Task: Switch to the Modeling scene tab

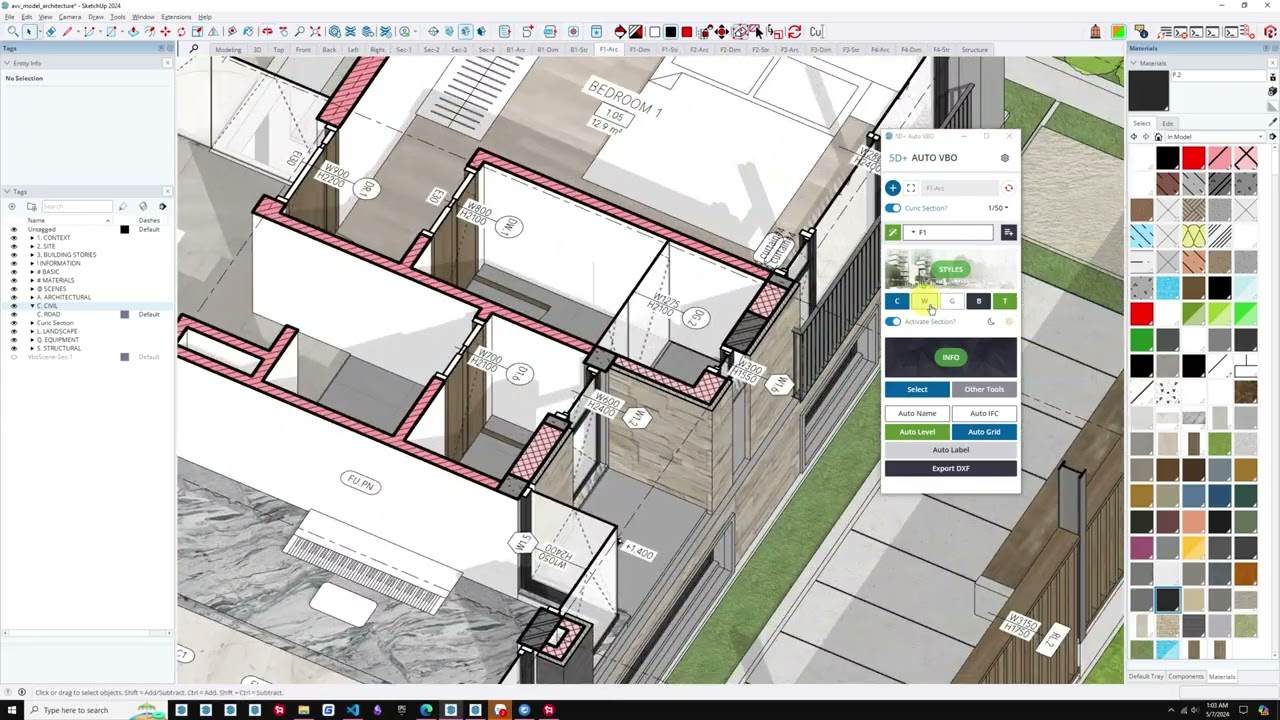Action: 228,50
